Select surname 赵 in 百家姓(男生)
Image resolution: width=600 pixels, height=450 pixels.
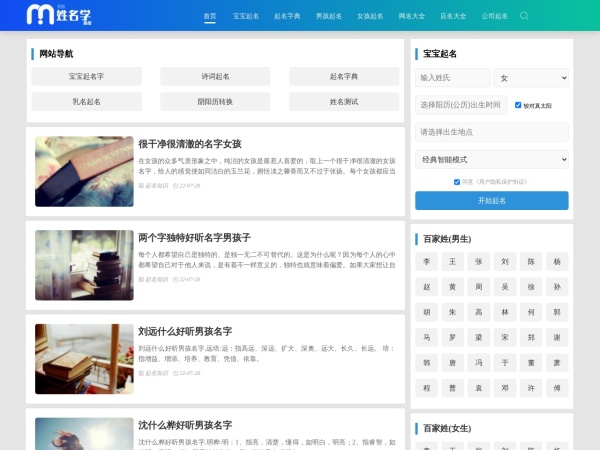point(427,287)
